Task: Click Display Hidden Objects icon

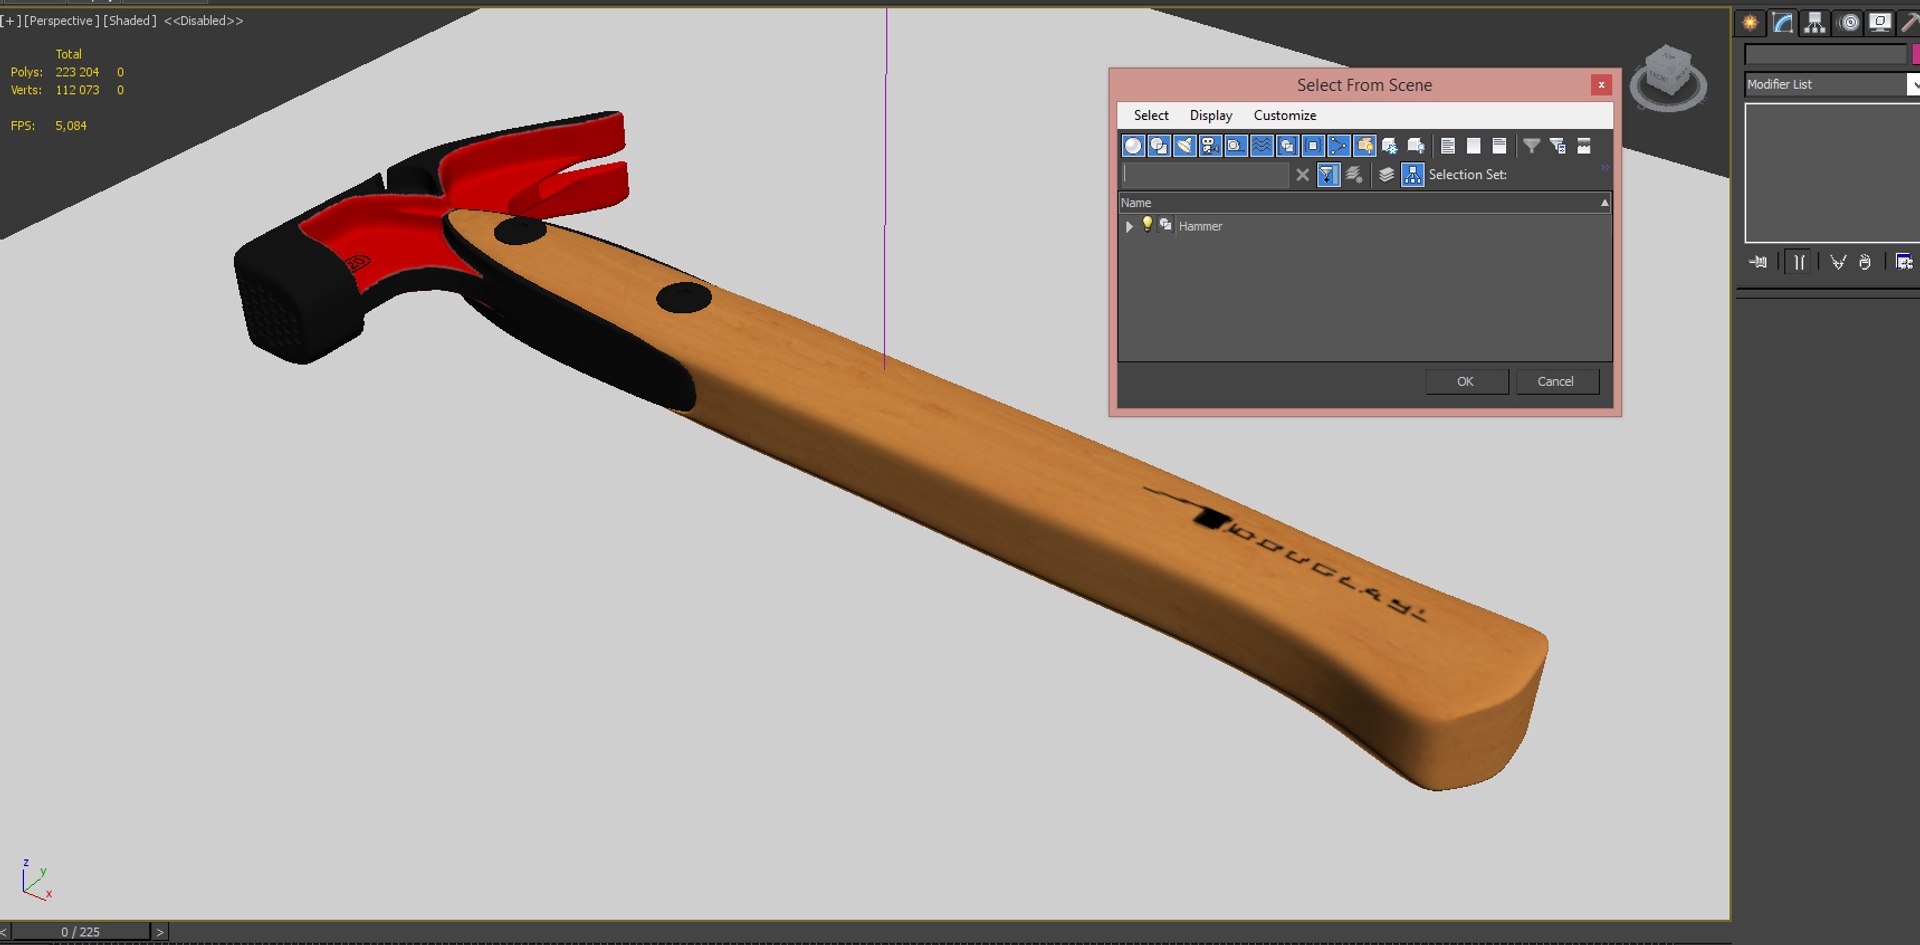Action: [1416, 146]
